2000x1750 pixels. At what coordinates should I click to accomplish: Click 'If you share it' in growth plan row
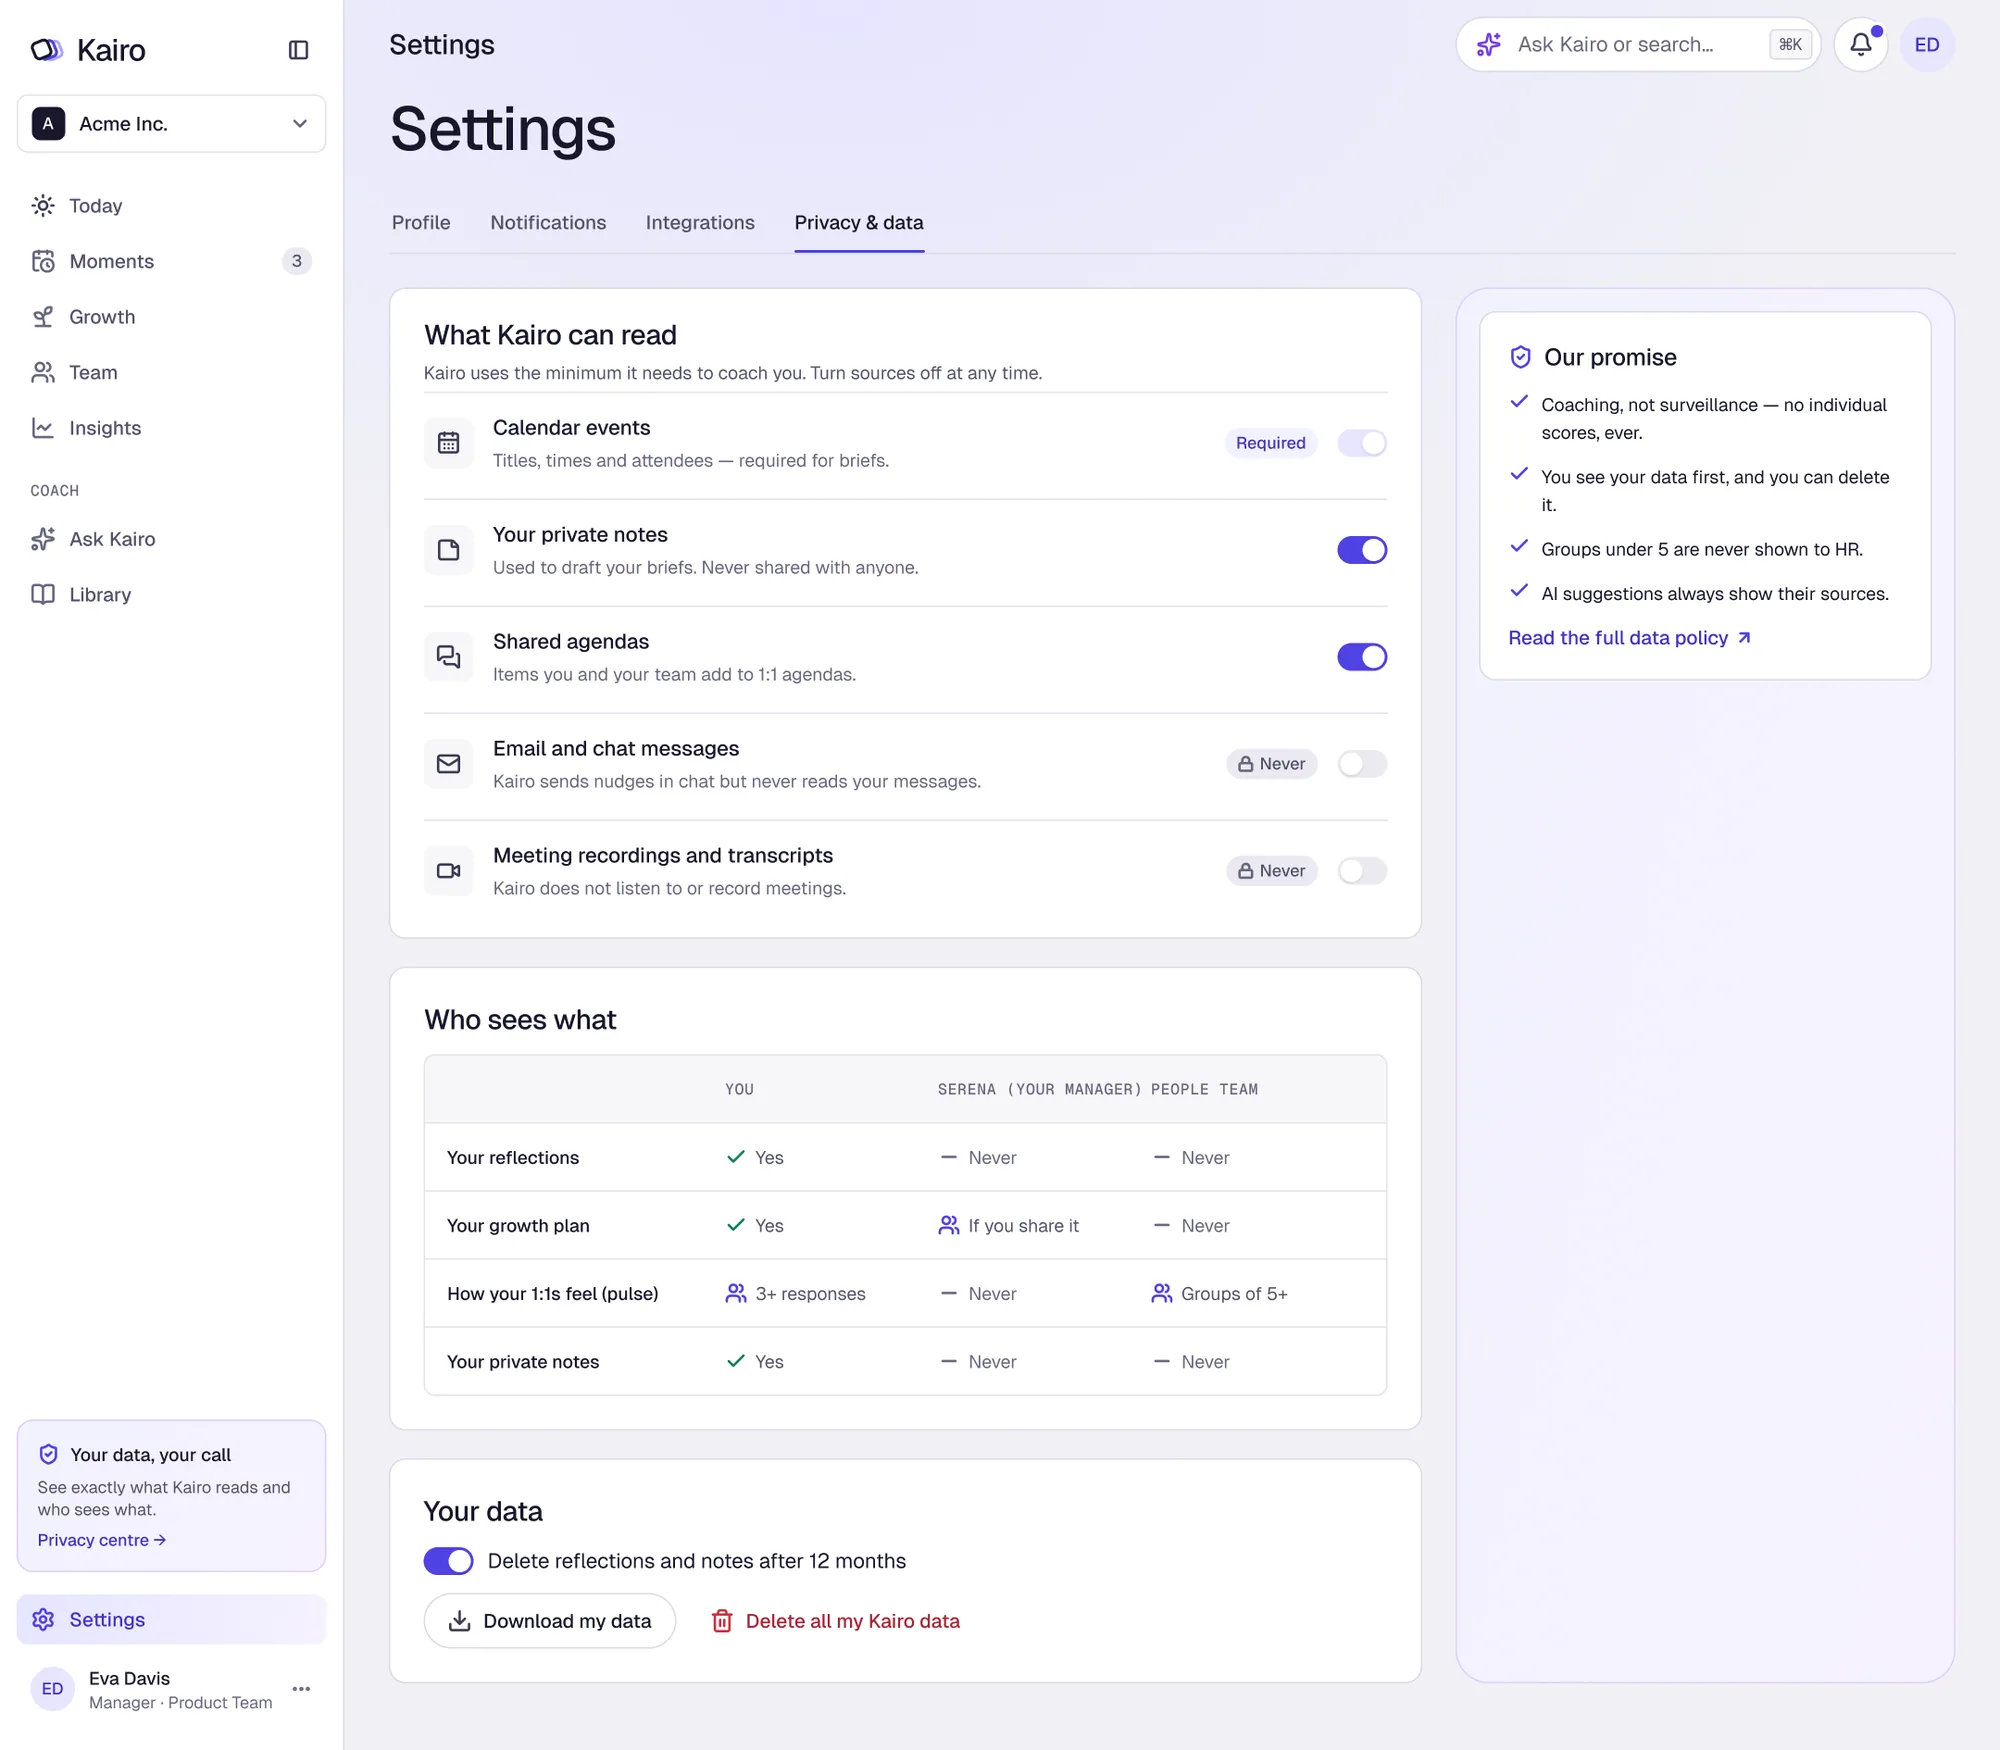click(x=1009, y=1226)
